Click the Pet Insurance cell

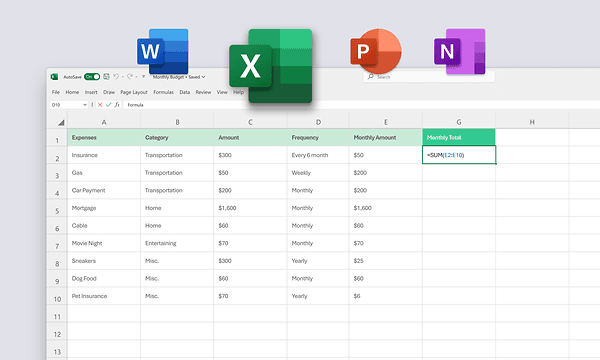[104, 296]
